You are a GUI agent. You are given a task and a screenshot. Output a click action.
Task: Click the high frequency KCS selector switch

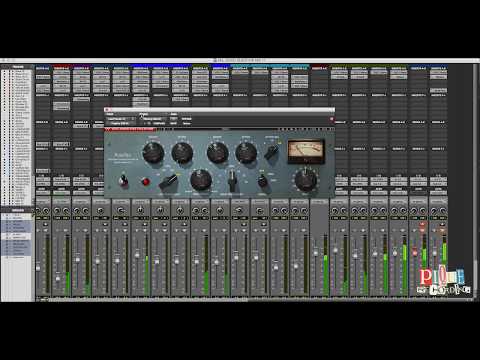(x=232, y=180)
